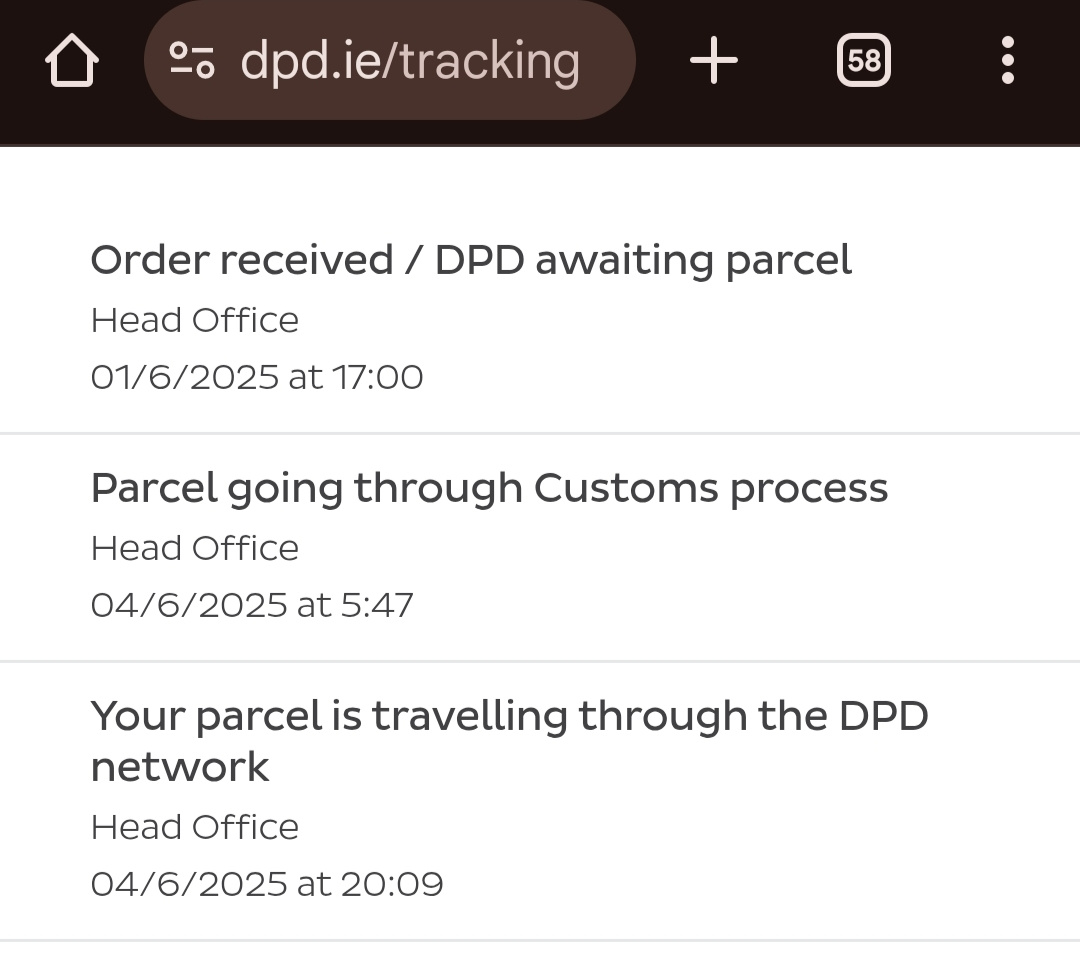The width and height of the screenshot is (1080, 968).
Task: Tap Head Office under travelling status
Action: pos(195,827)
